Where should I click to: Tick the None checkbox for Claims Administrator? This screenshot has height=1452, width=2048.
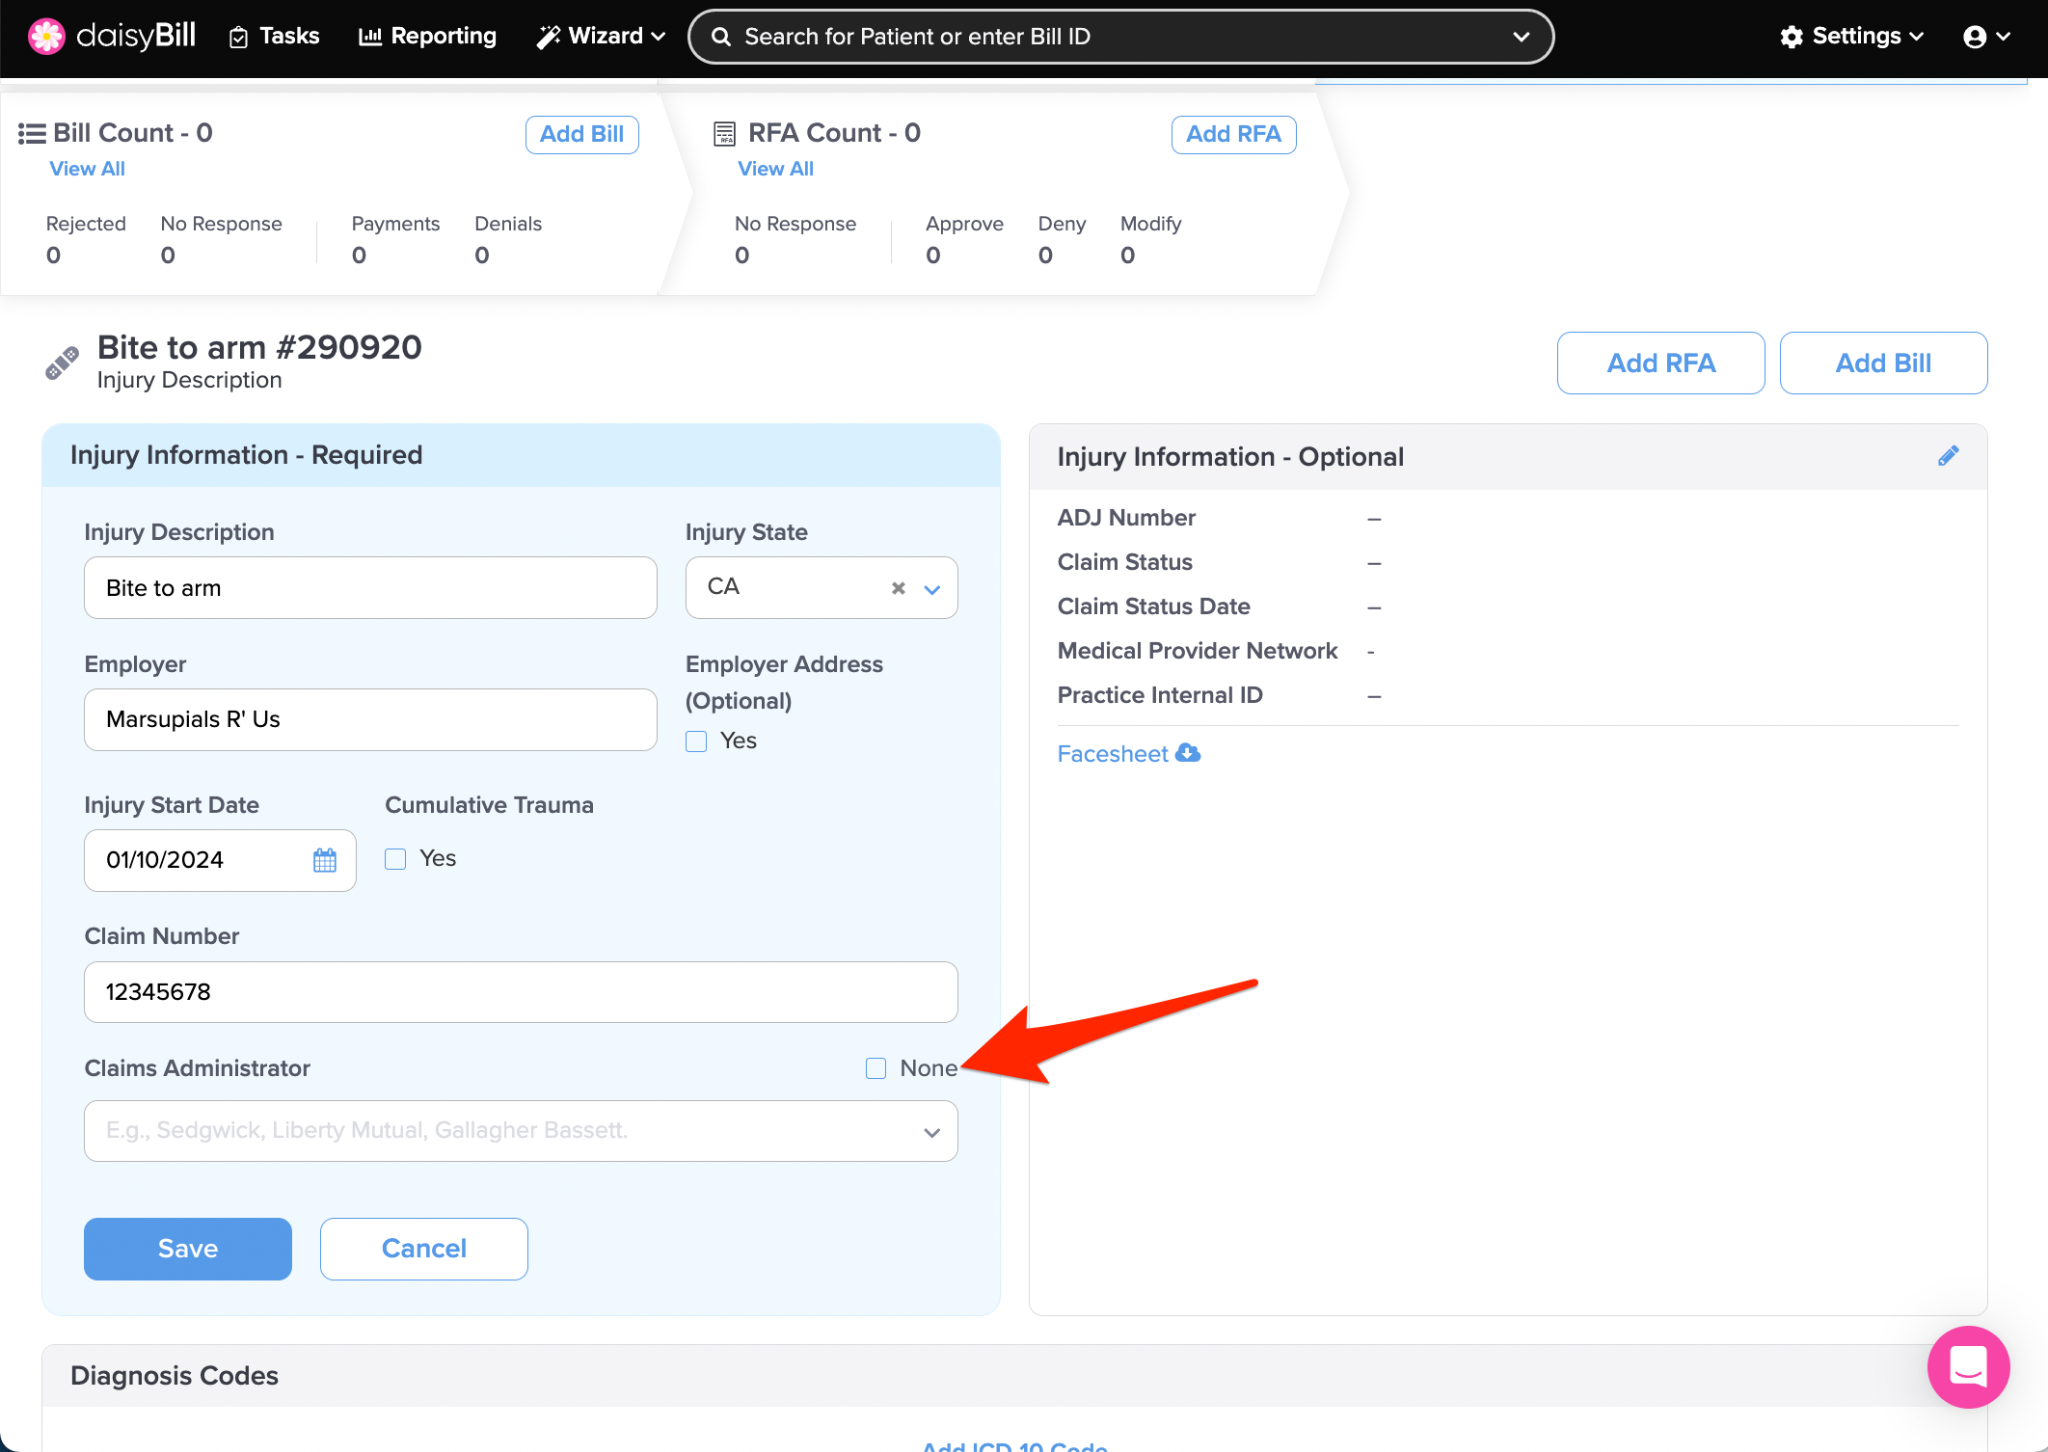[876, 1068]
